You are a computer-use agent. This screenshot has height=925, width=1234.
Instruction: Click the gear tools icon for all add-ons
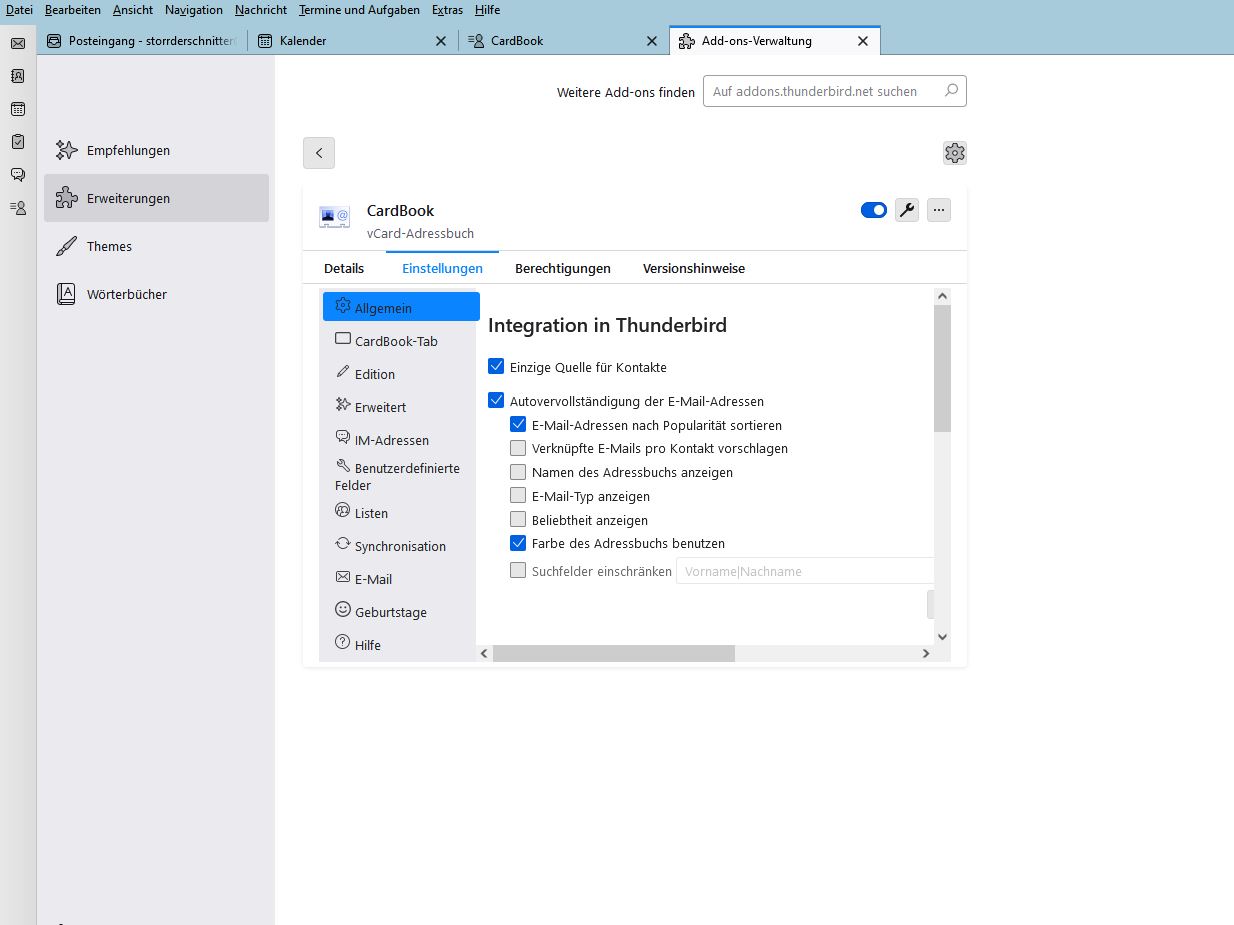[x=955, y=153]
